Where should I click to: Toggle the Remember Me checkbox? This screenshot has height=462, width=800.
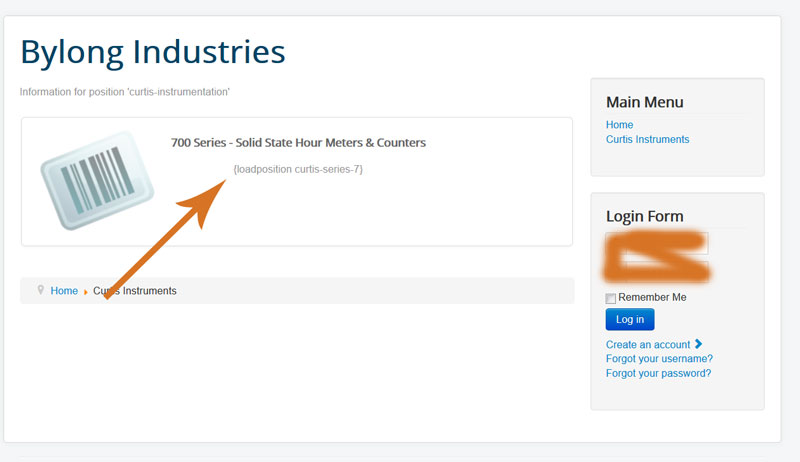[x=611, y=298]
